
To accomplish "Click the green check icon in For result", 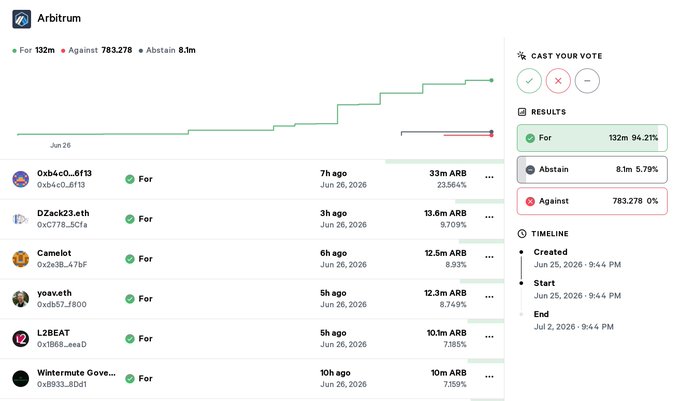I will coord(530,138).
